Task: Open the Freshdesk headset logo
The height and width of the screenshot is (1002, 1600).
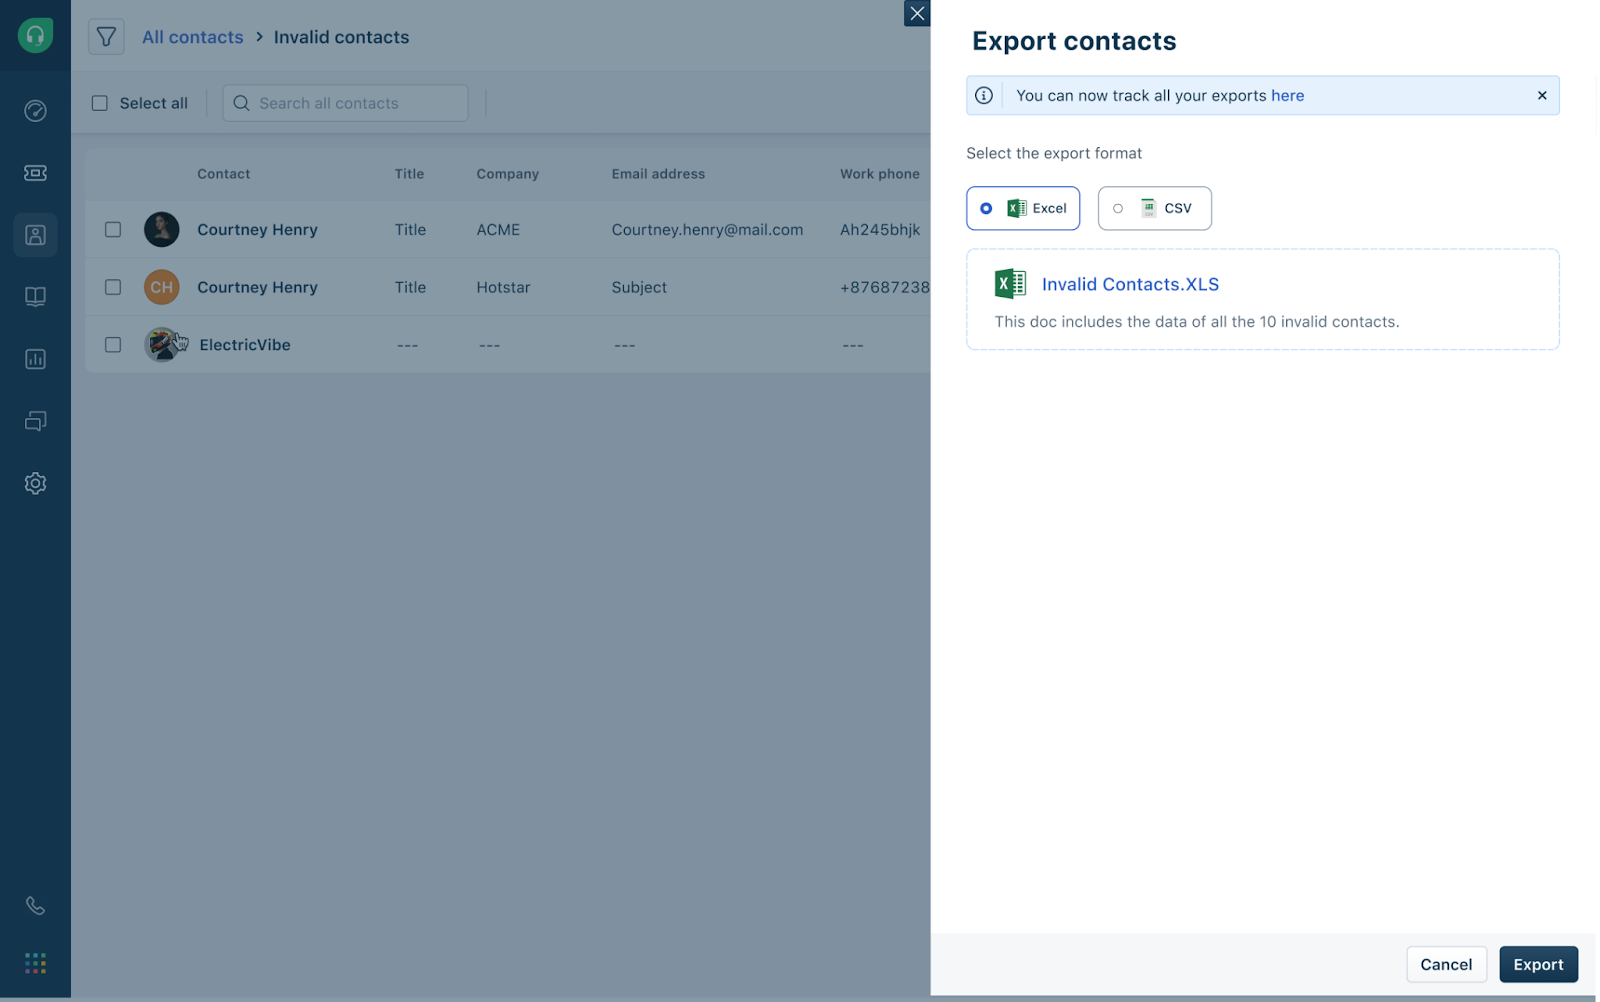Action: (35, 36)
